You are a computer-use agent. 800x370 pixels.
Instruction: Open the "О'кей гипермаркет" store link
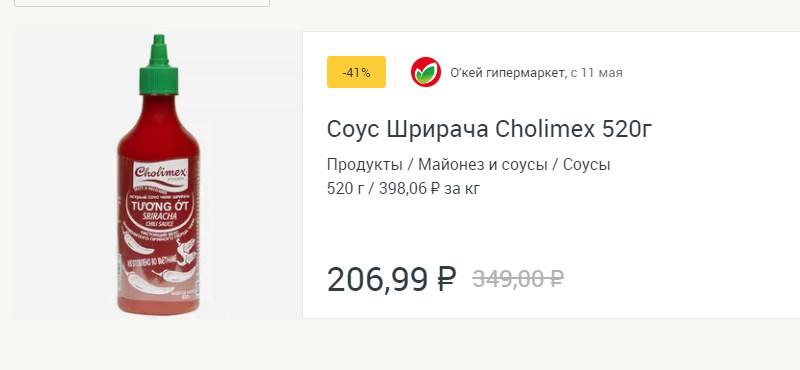coord(507,73)
